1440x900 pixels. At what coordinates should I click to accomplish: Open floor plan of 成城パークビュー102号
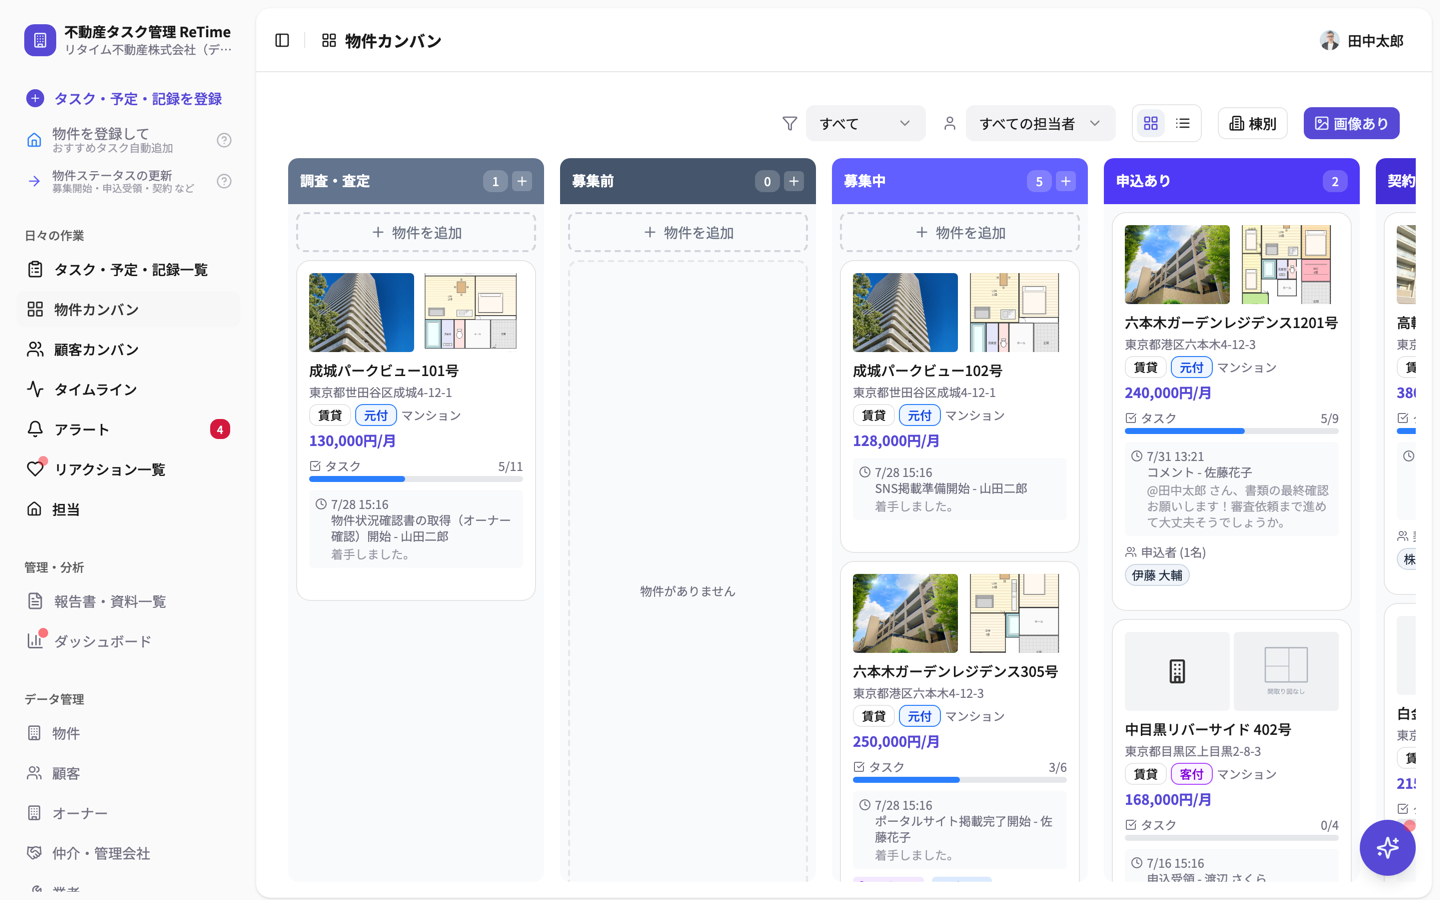tap(1014, 312)
